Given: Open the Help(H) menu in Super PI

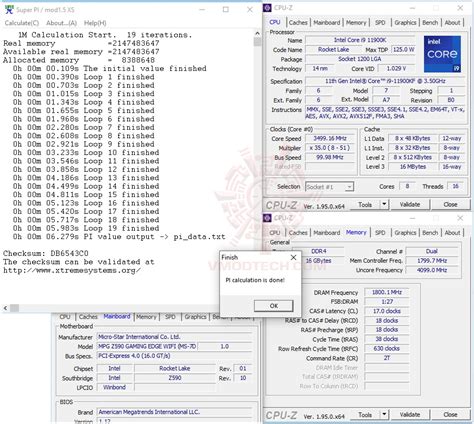Looking at the screenshot, I should coord(95,23).
